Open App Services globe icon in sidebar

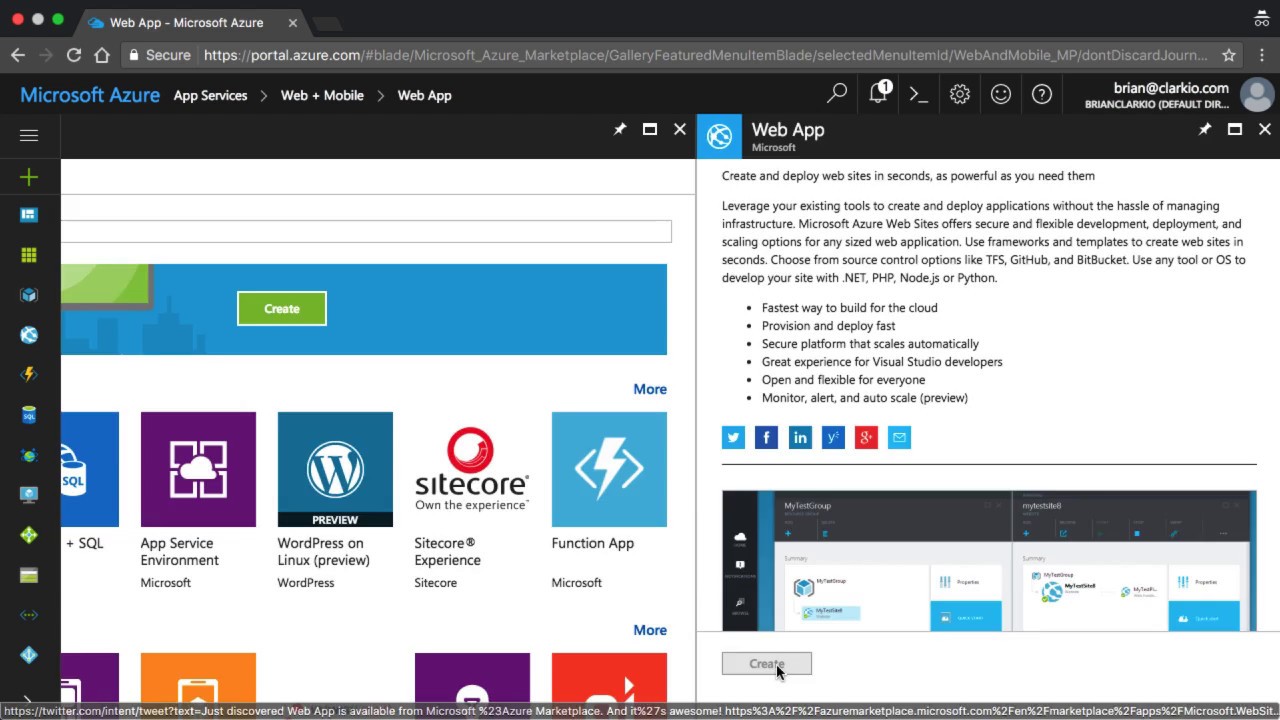tap(29, 335)
